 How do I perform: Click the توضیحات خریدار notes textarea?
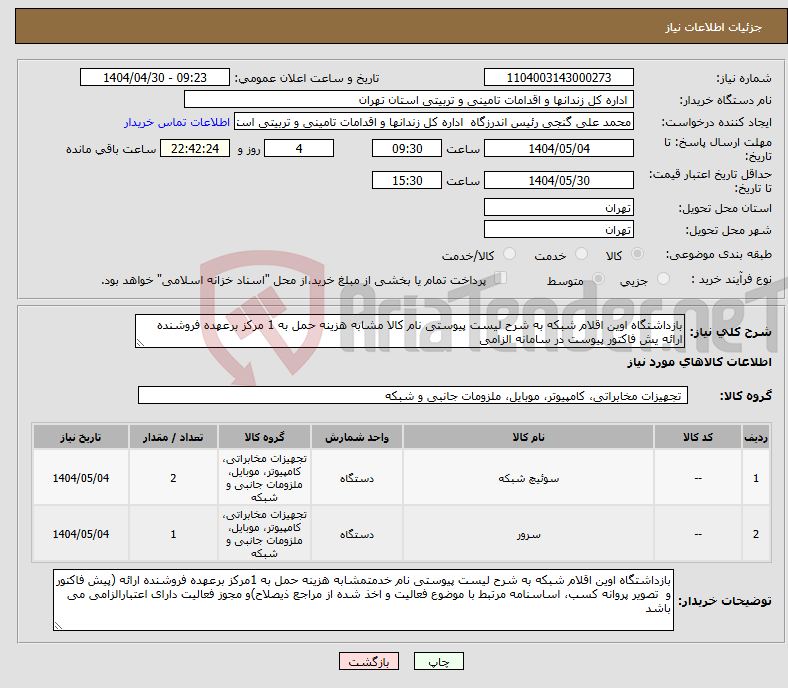click(363, 600)
